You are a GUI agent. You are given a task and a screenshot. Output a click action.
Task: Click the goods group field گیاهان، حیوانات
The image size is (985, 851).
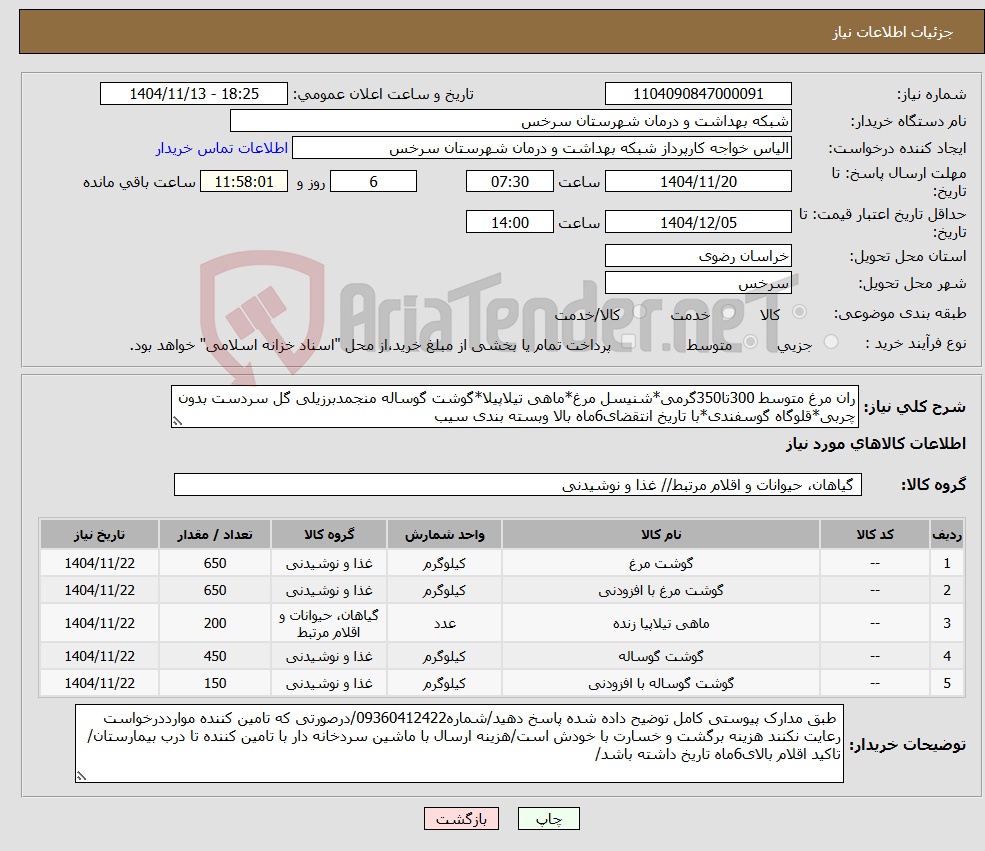coord(518,484)
